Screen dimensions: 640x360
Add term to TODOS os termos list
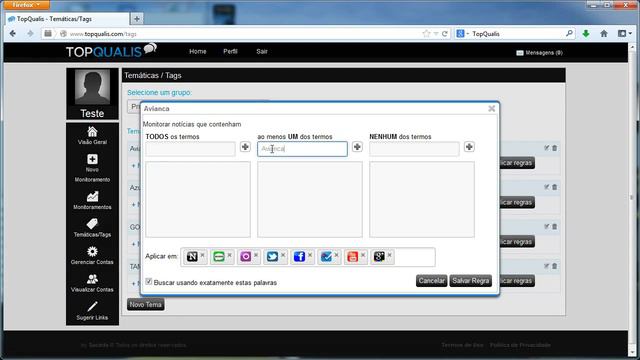coord(245,147)
